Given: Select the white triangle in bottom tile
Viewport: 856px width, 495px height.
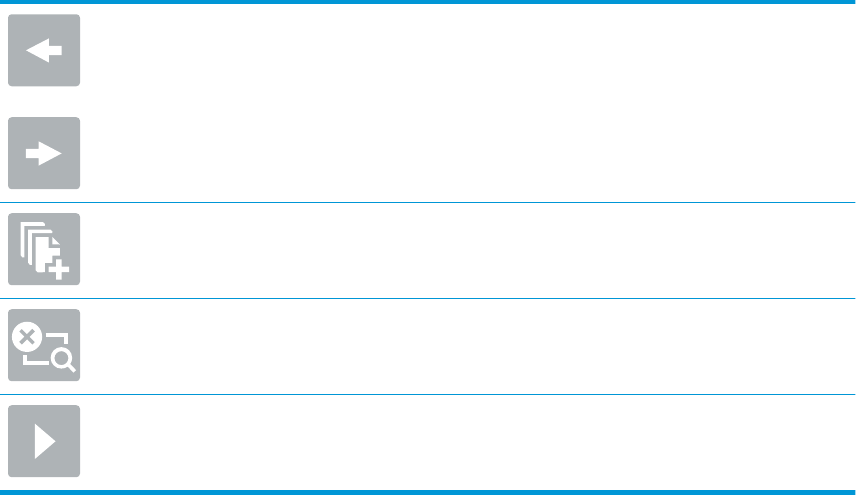Looking at the screenshot, I should (45, 441).
